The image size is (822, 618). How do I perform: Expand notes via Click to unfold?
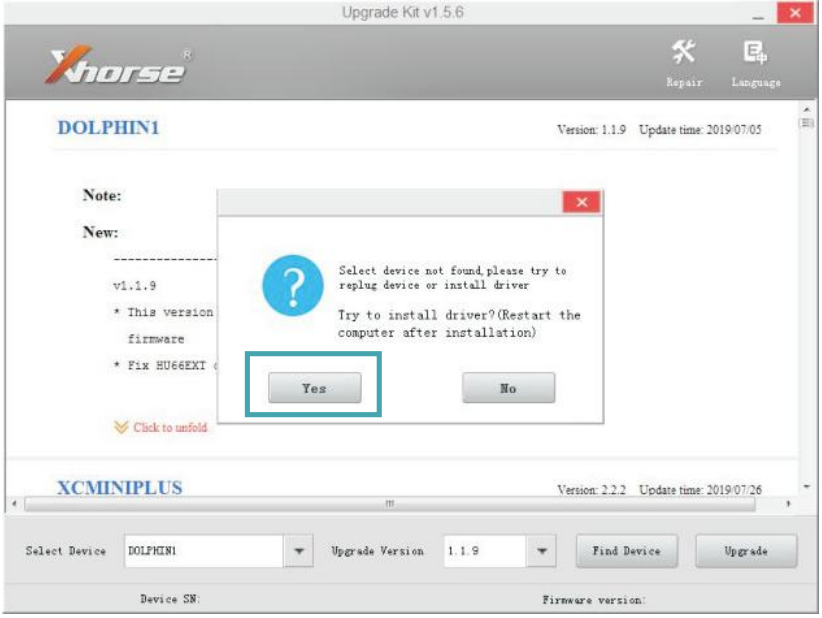pos(170,428)
